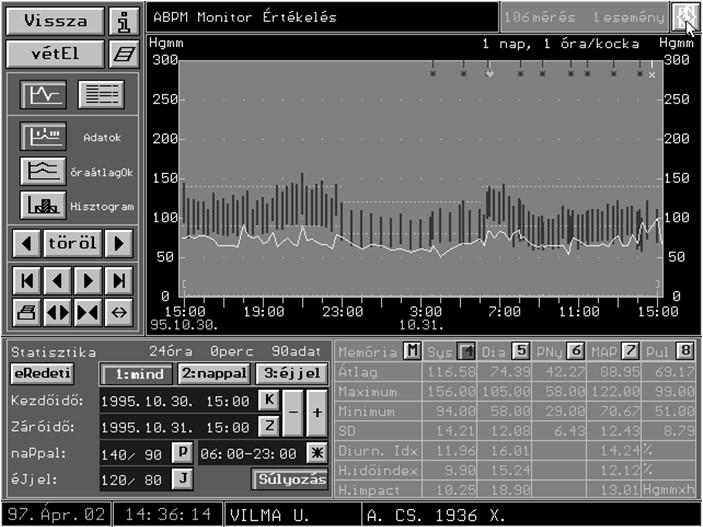The image size is (703, 527).
Task: Step forward one using right triangle
Action: (x=88, y=281)
